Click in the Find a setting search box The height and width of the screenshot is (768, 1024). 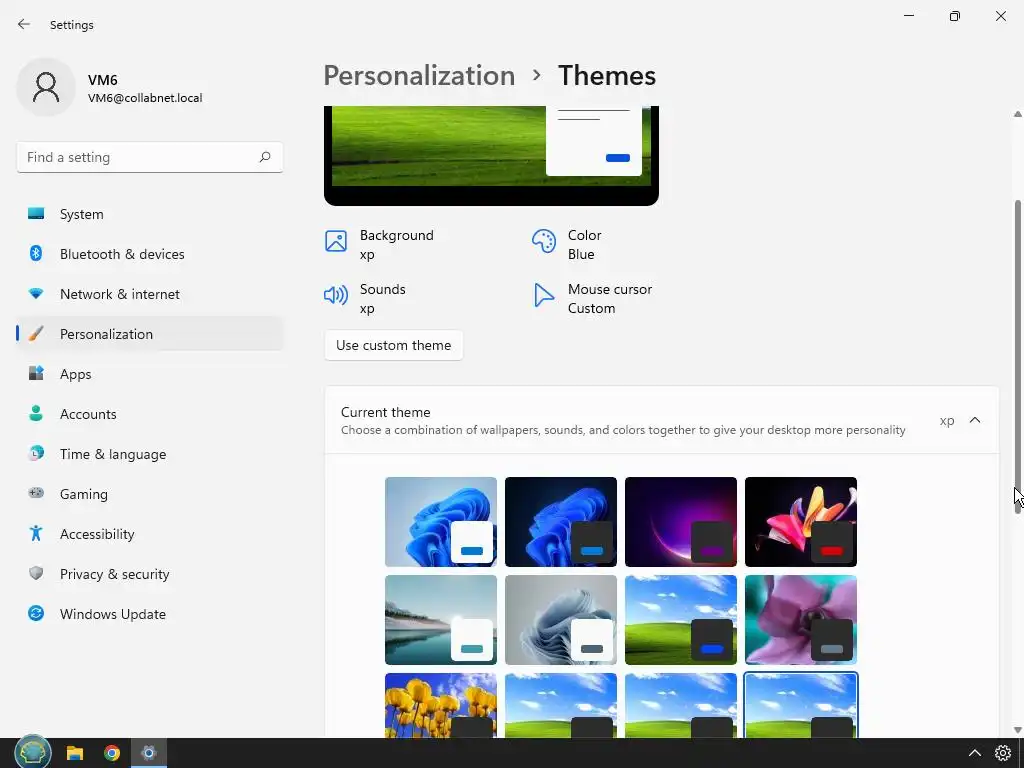point(150,157)
